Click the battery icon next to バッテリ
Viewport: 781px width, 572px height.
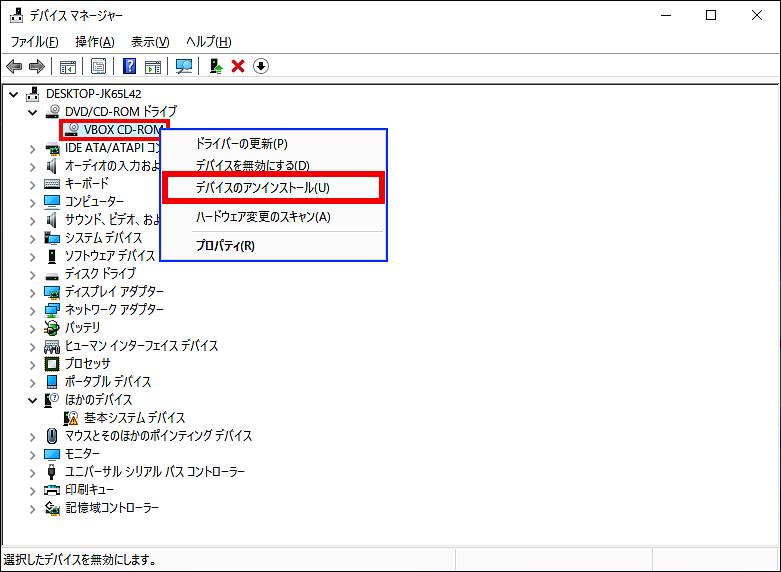[x=52, y=328]
